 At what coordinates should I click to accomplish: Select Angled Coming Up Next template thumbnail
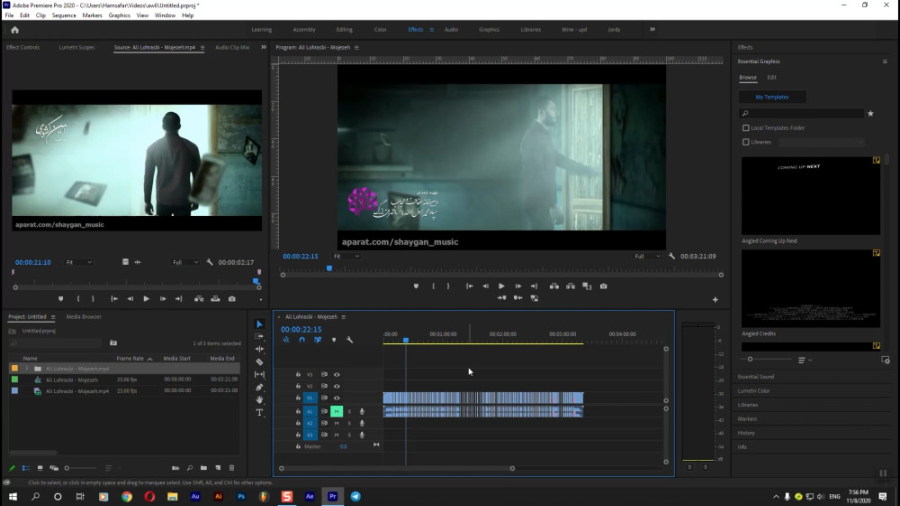[810, 196]
